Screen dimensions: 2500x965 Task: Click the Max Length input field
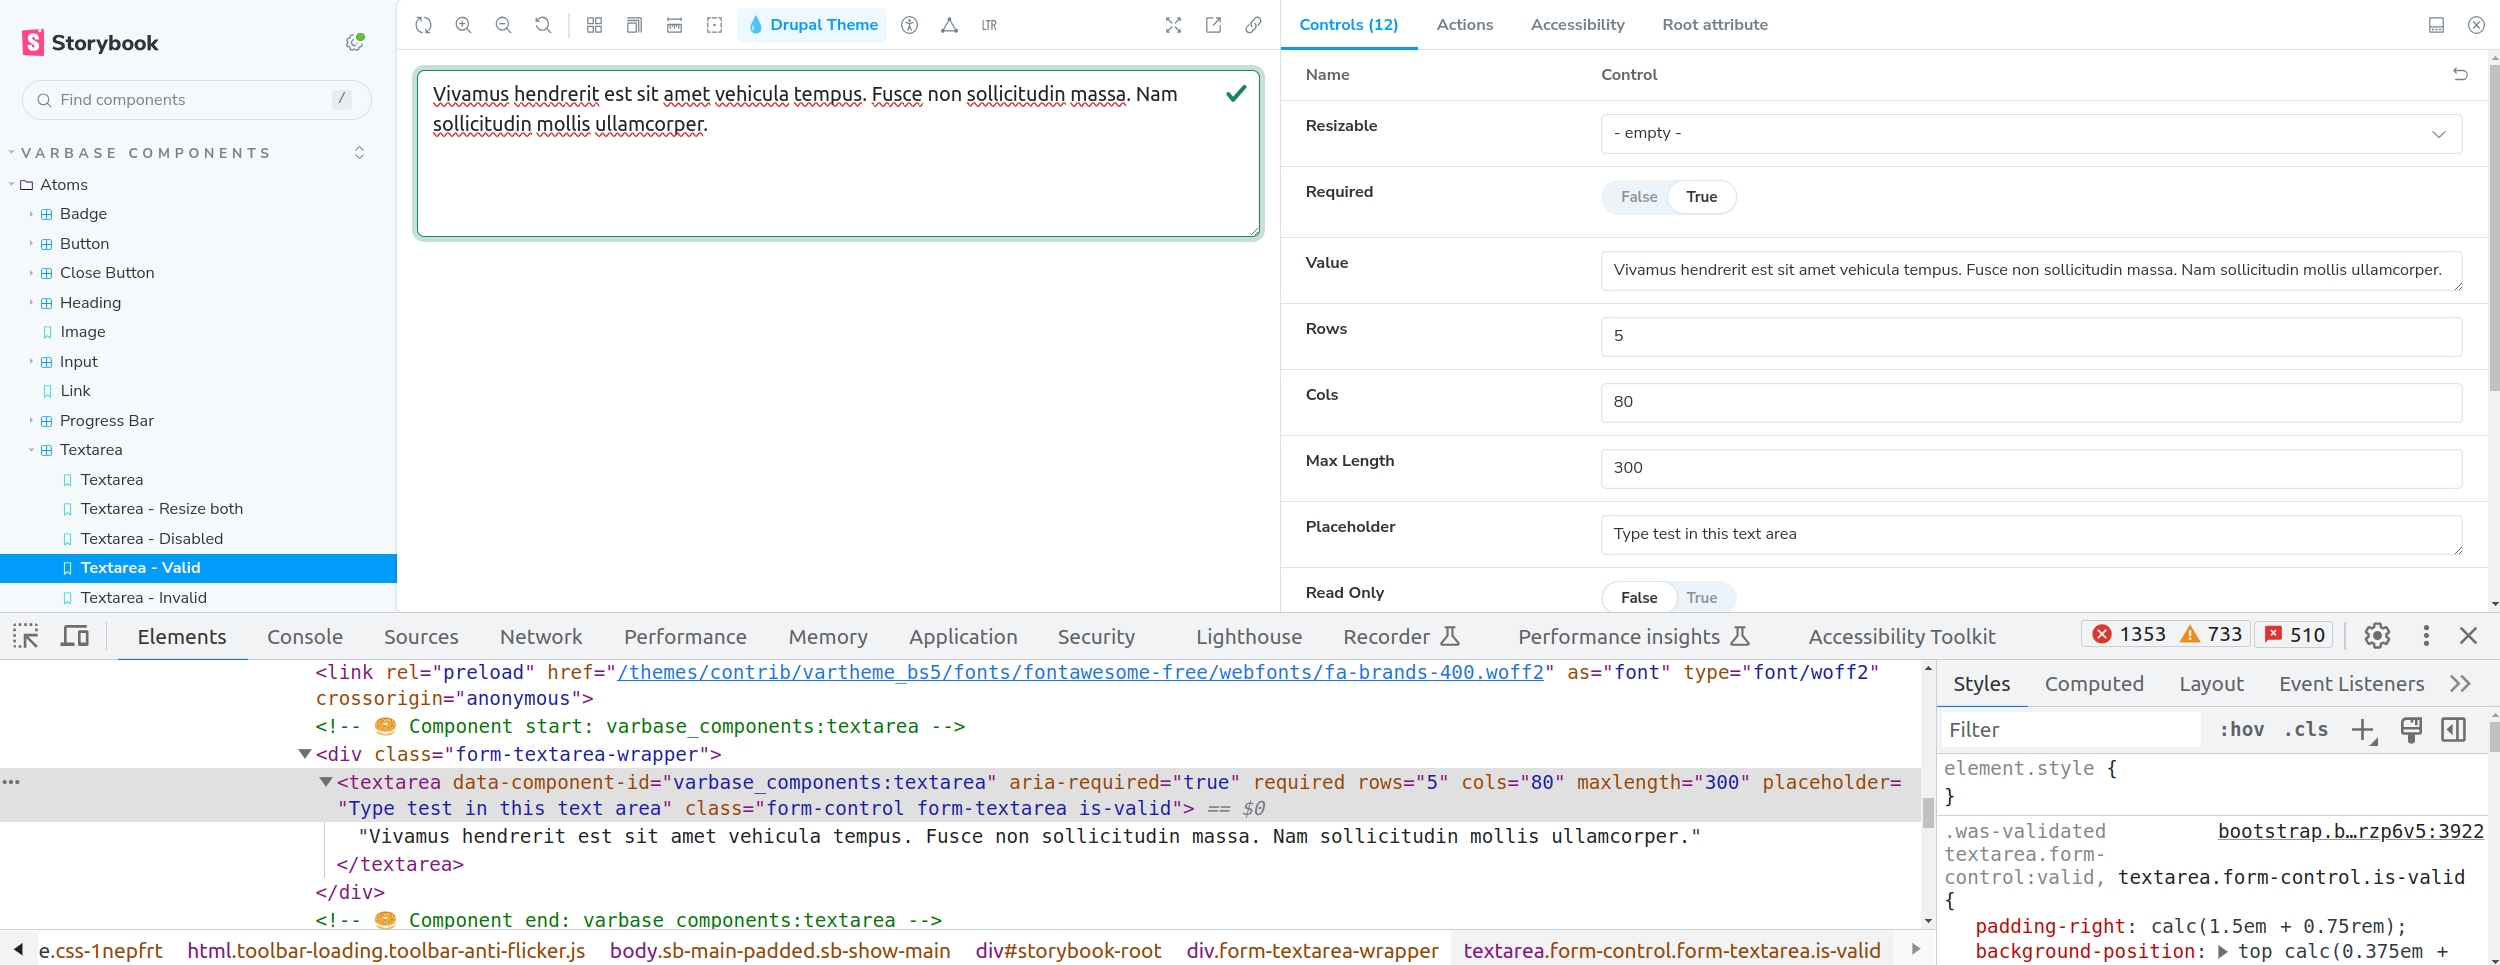coord(2030,468)
